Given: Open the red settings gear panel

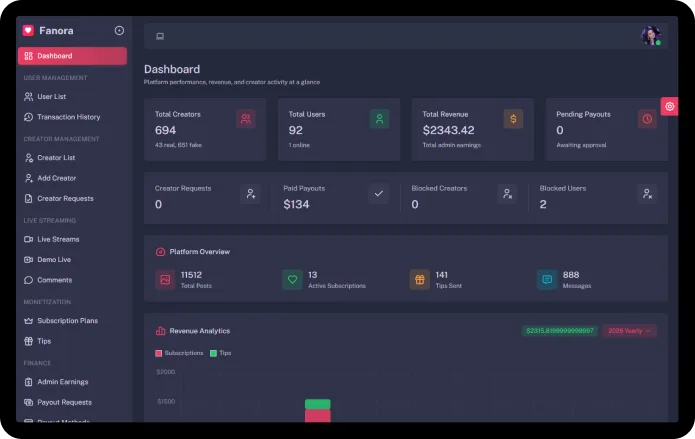Looking at the screenshot, I should [669, 106].
